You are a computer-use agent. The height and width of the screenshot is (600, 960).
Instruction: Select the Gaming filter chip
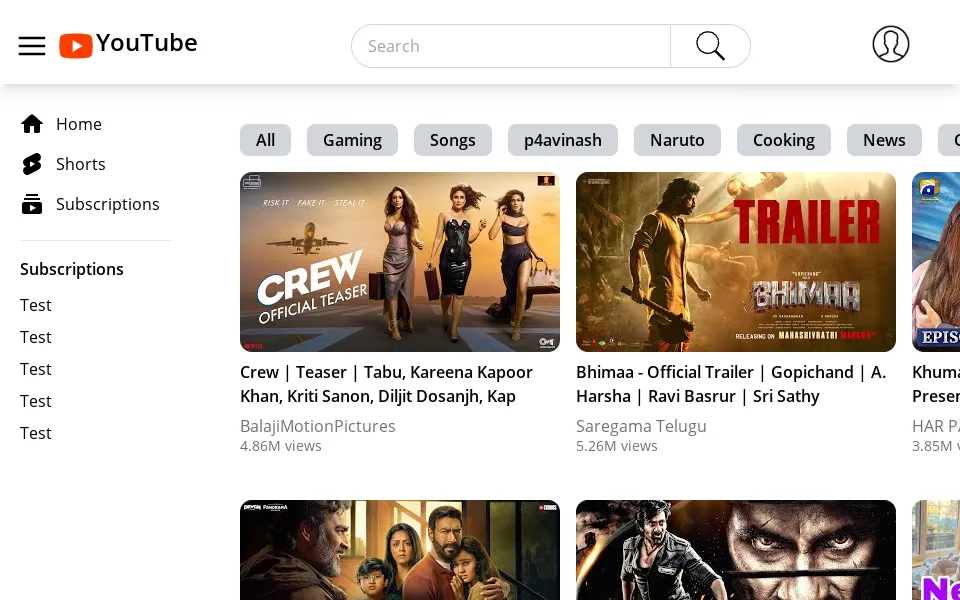tap(352, 140)
